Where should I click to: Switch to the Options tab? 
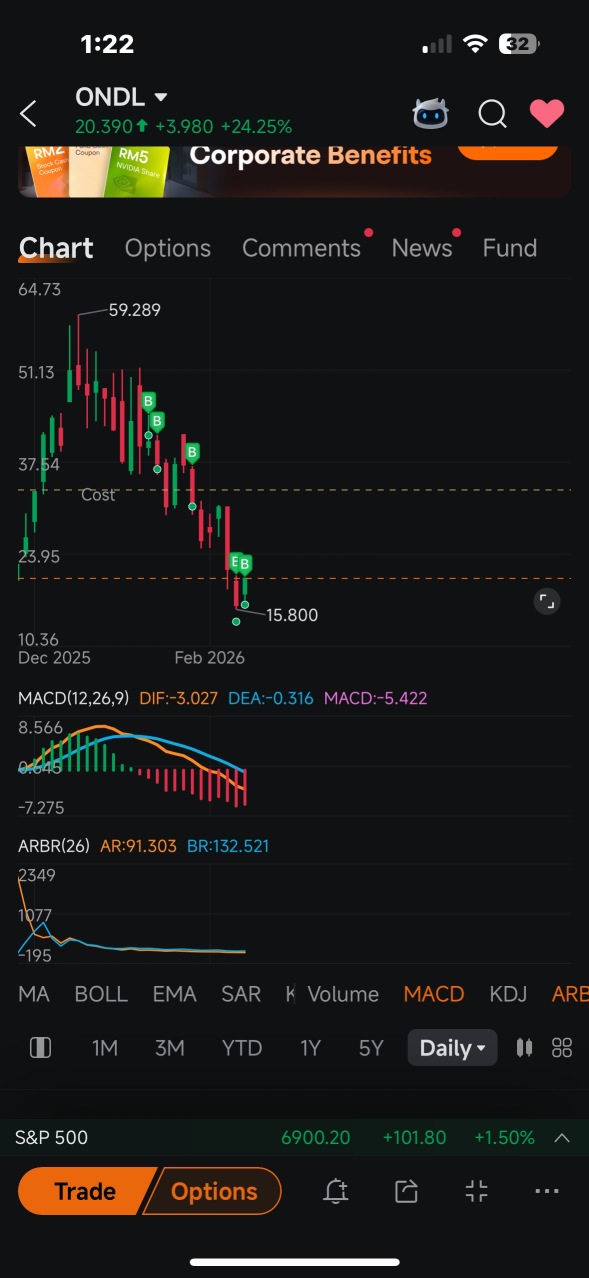pos(168,248)
